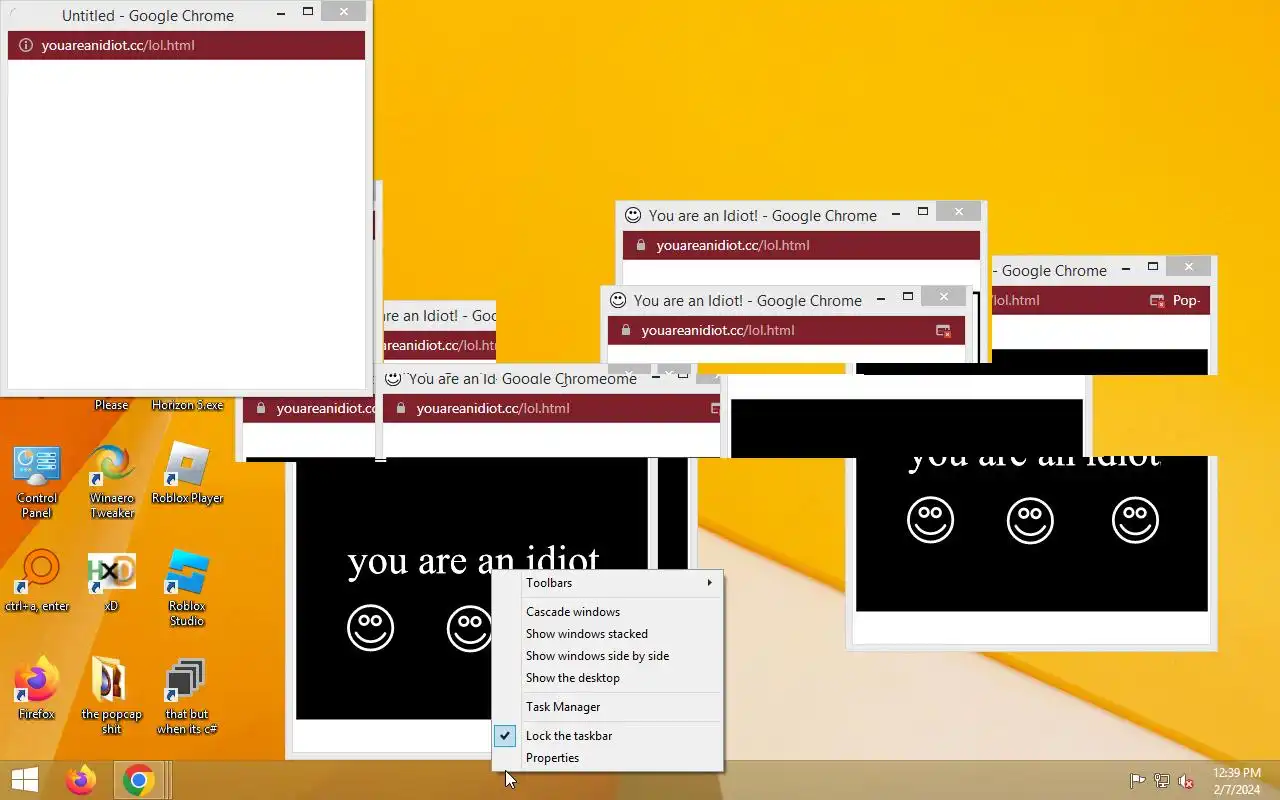Select Show windows stacked
The image size is (1280, 800).
tap(608, 634)
